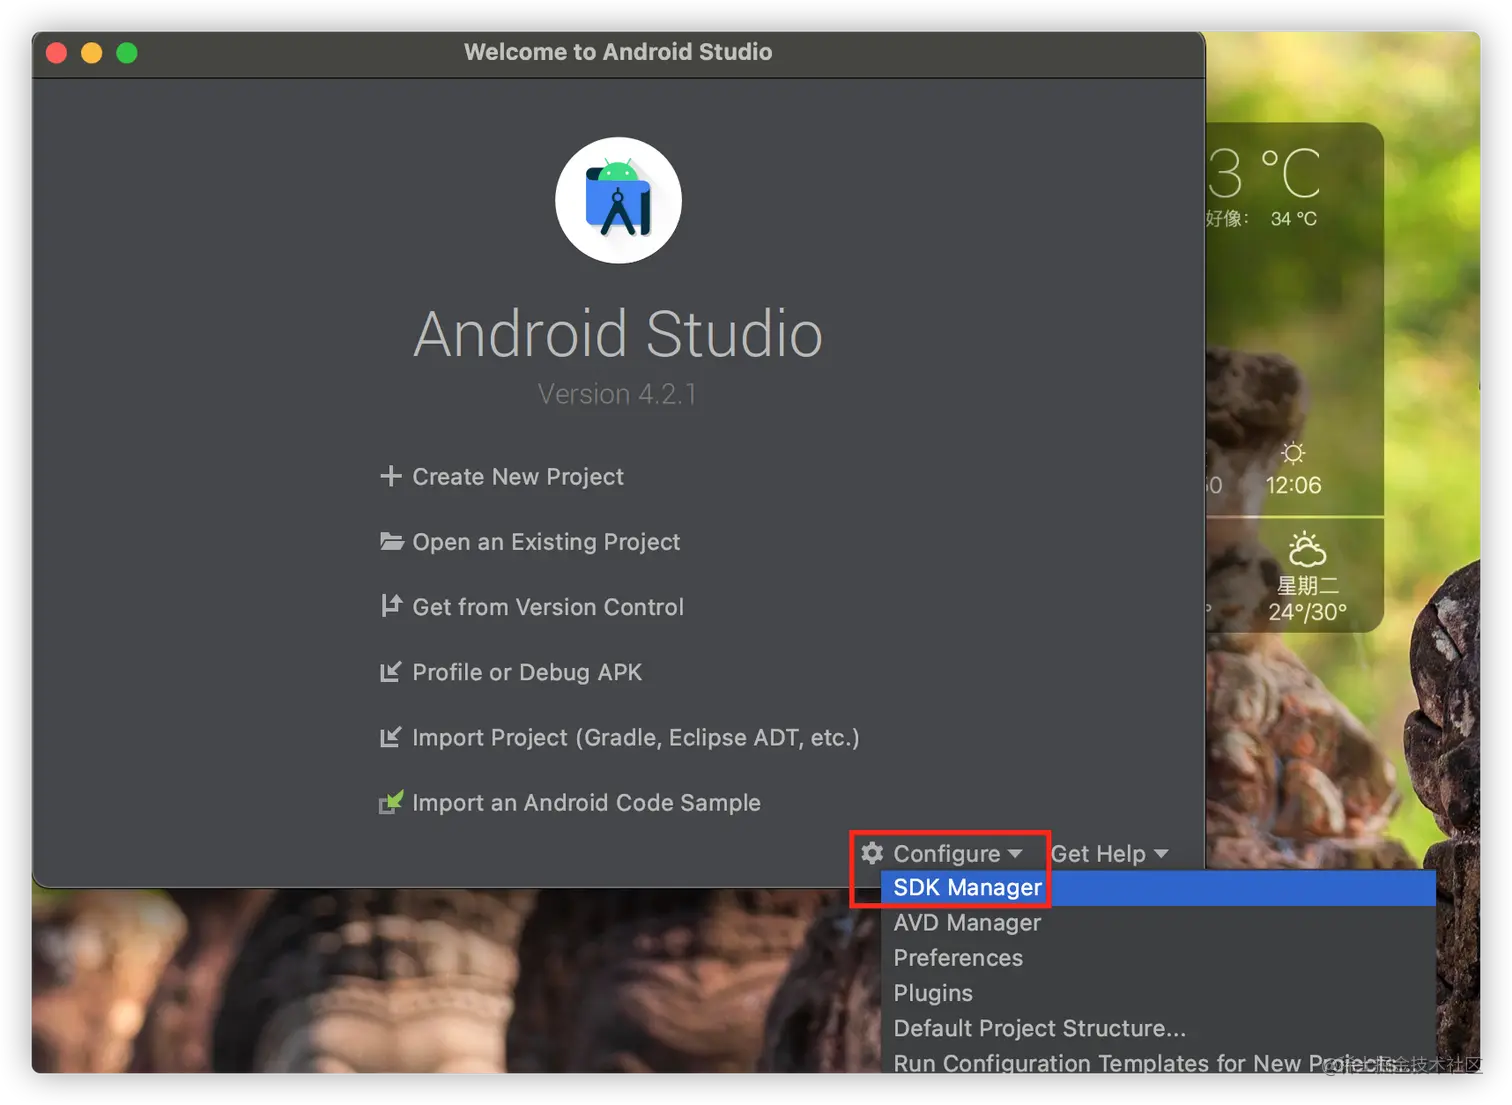1512x1105 pixels.
Task: Choose Run Configuration Templates for New Projects
Action: tap(1158, 1060)
